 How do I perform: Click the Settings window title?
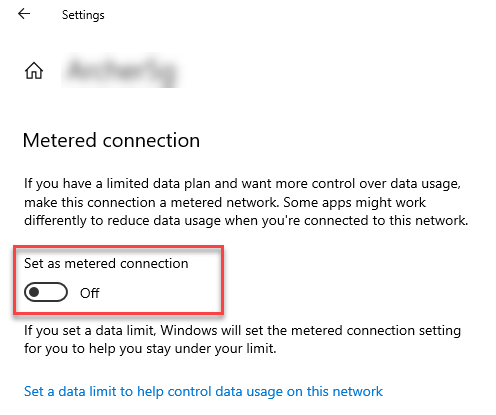pyautogui.click(x=83, y=15)
